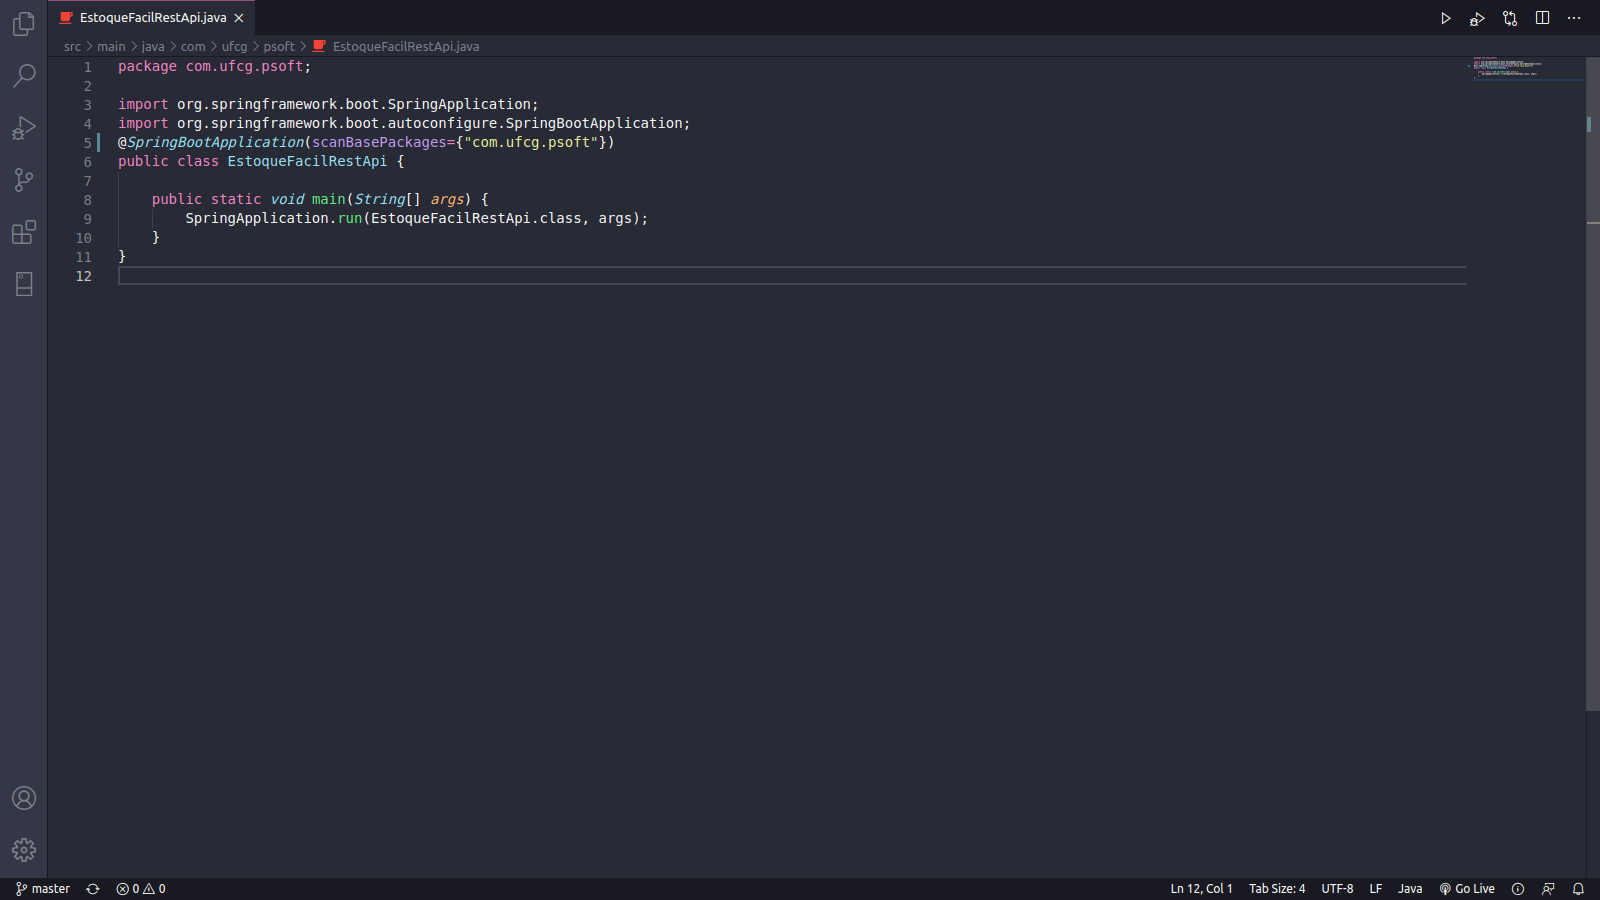The image size is (1600, 900).
Task: Start Go Live server
Action: [x=1467, y=889]
